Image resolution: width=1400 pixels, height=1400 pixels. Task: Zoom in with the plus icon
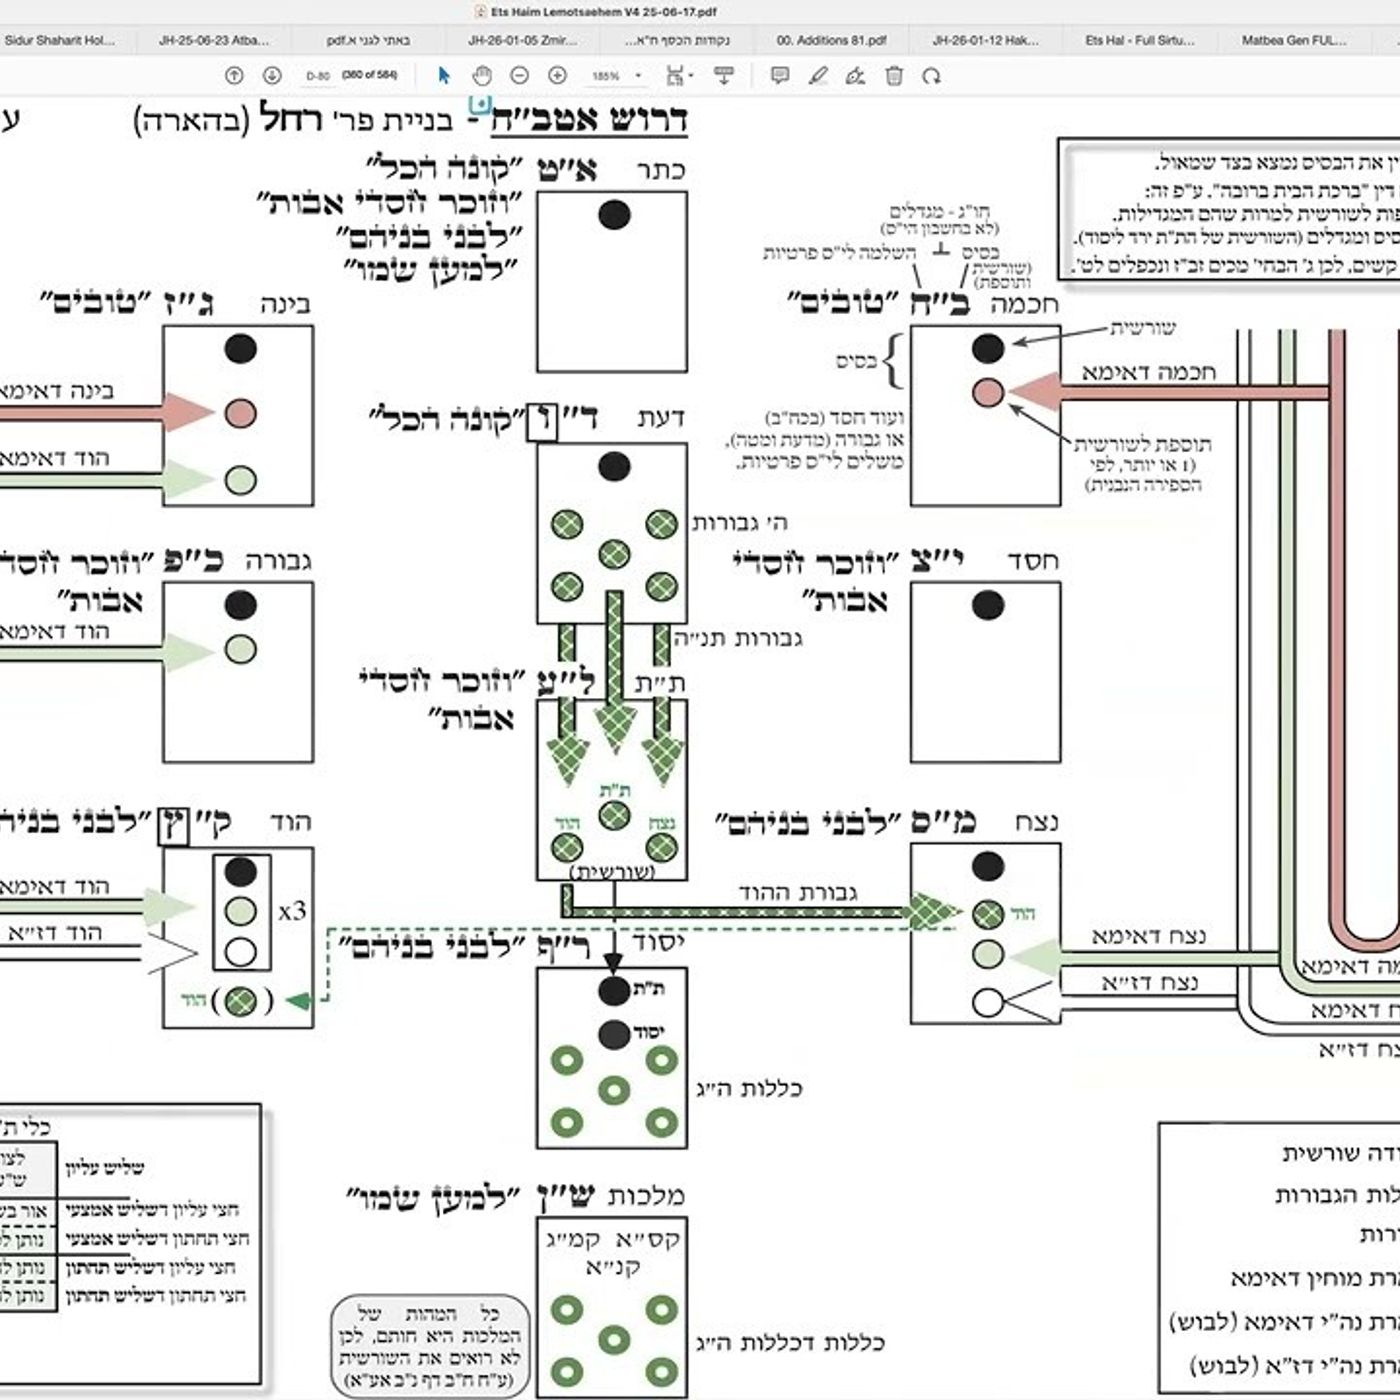pyautogui.click(x=557, y=76)
